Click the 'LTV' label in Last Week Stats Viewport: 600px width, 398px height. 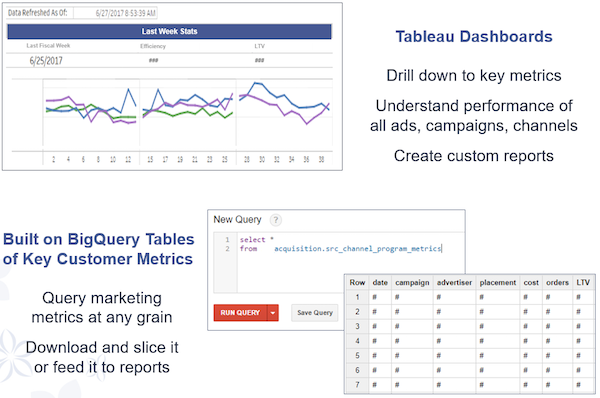click(x=259, y=46)
